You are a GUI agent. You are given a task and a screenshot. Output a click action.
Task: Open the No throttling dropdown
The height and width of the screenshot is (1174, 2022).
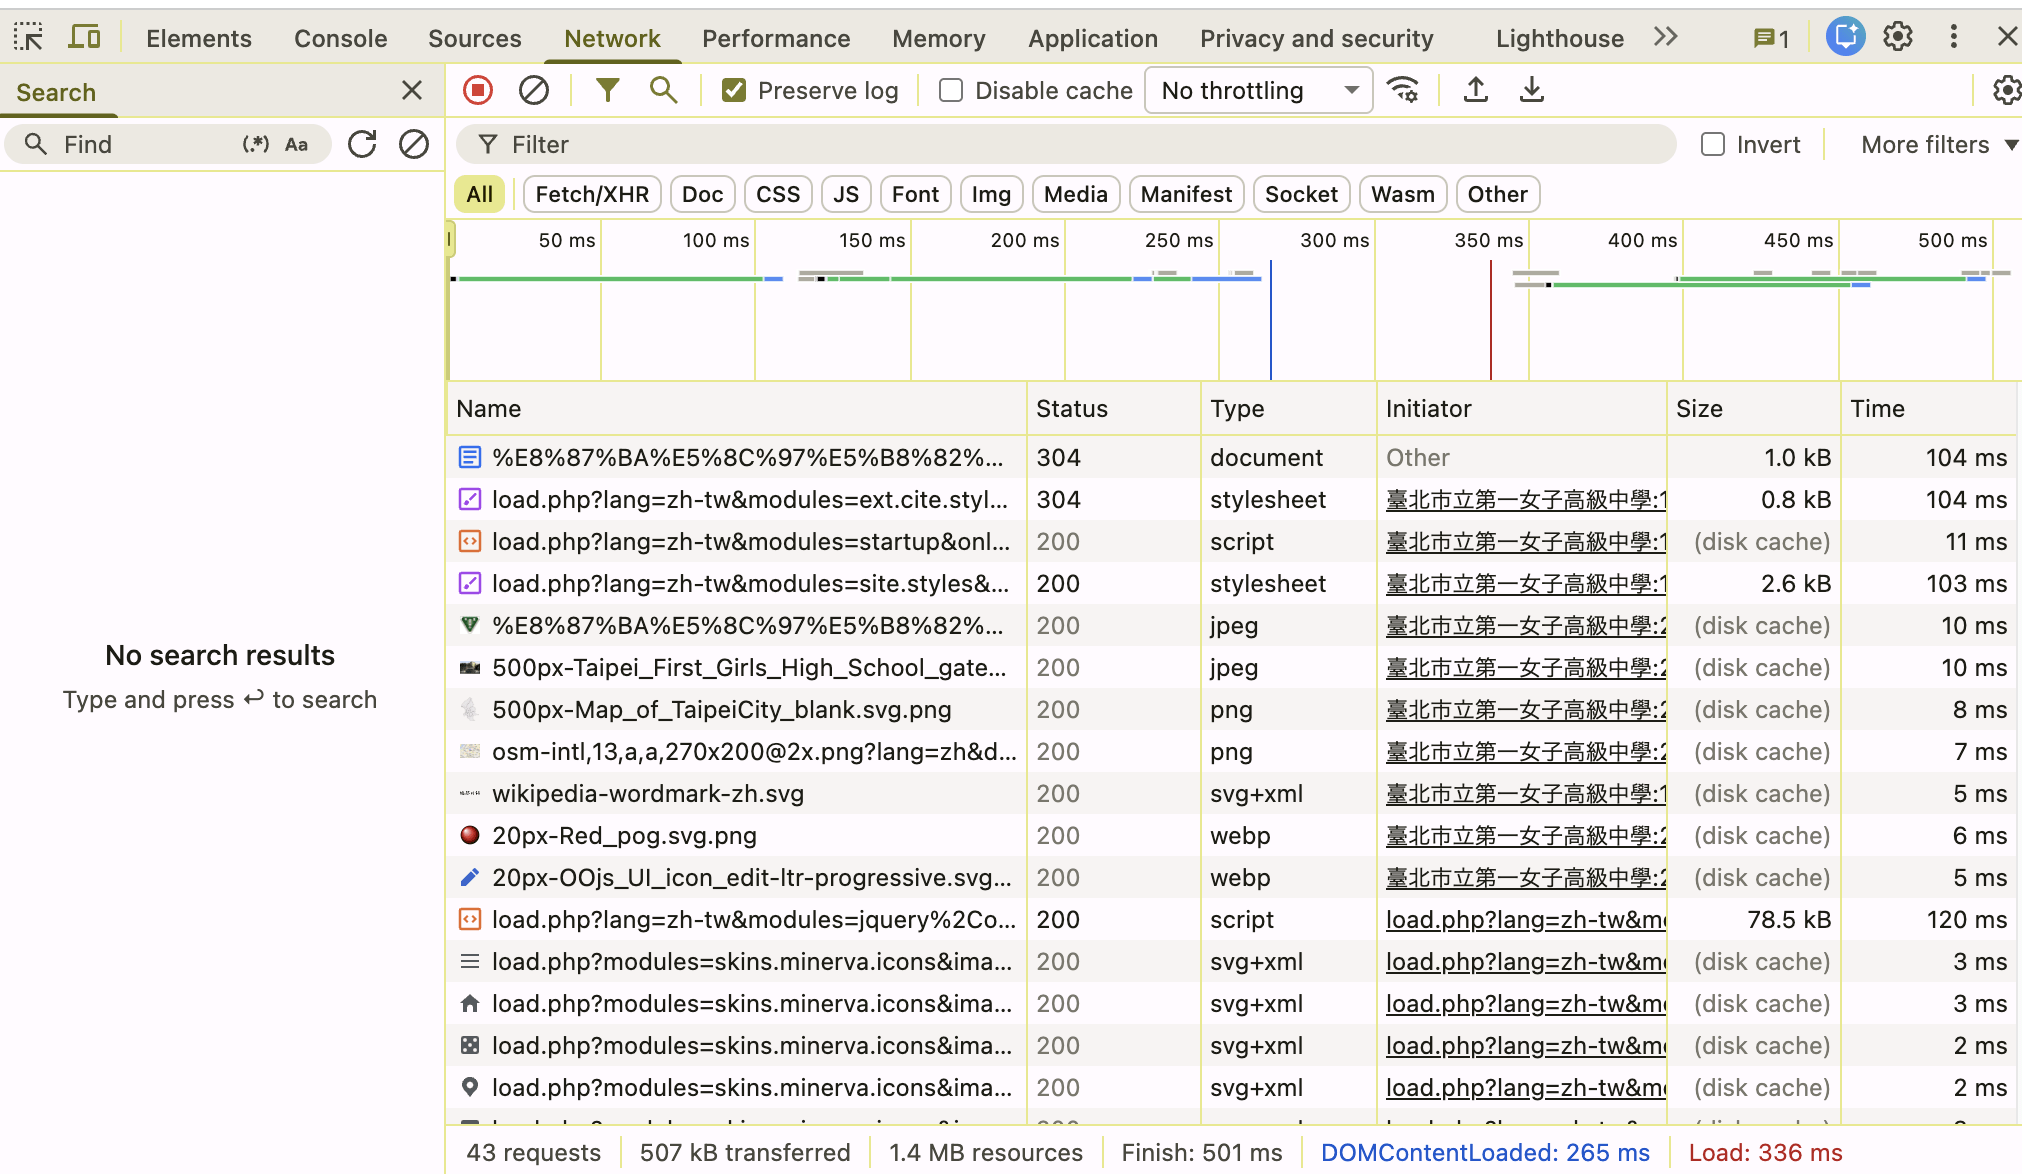(1258, 91)
